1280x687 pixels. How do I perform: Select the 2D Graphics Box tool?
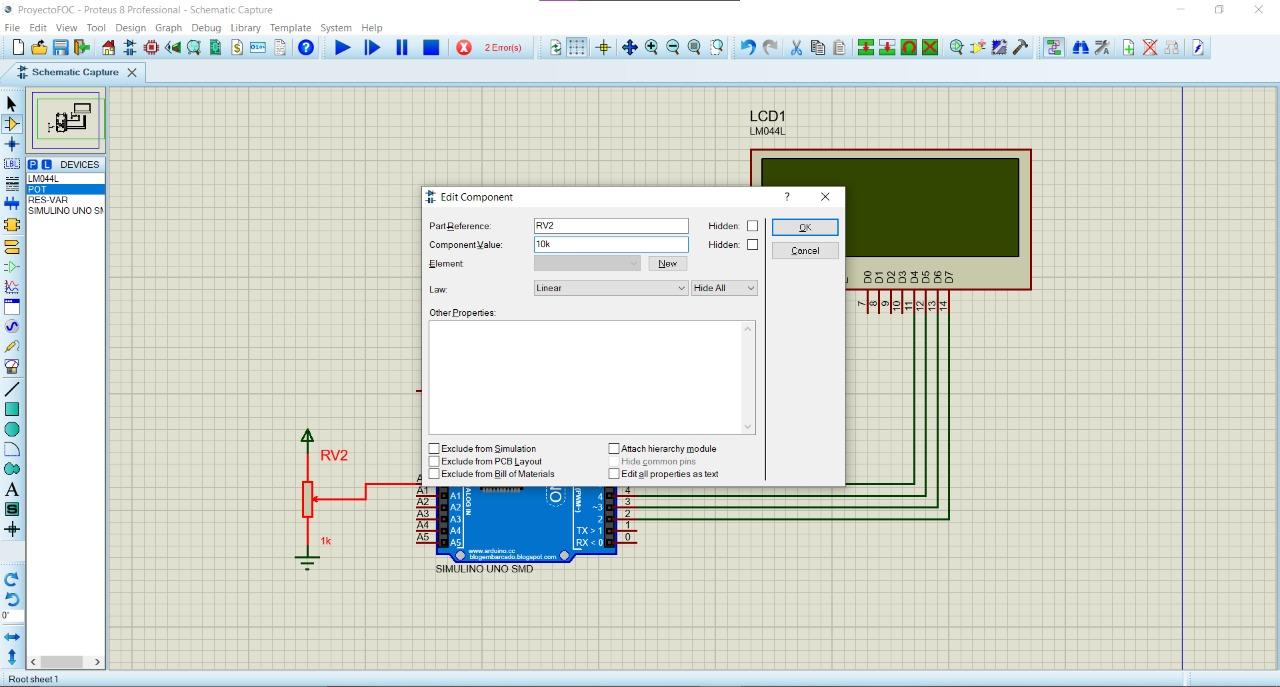pos(12,409)
